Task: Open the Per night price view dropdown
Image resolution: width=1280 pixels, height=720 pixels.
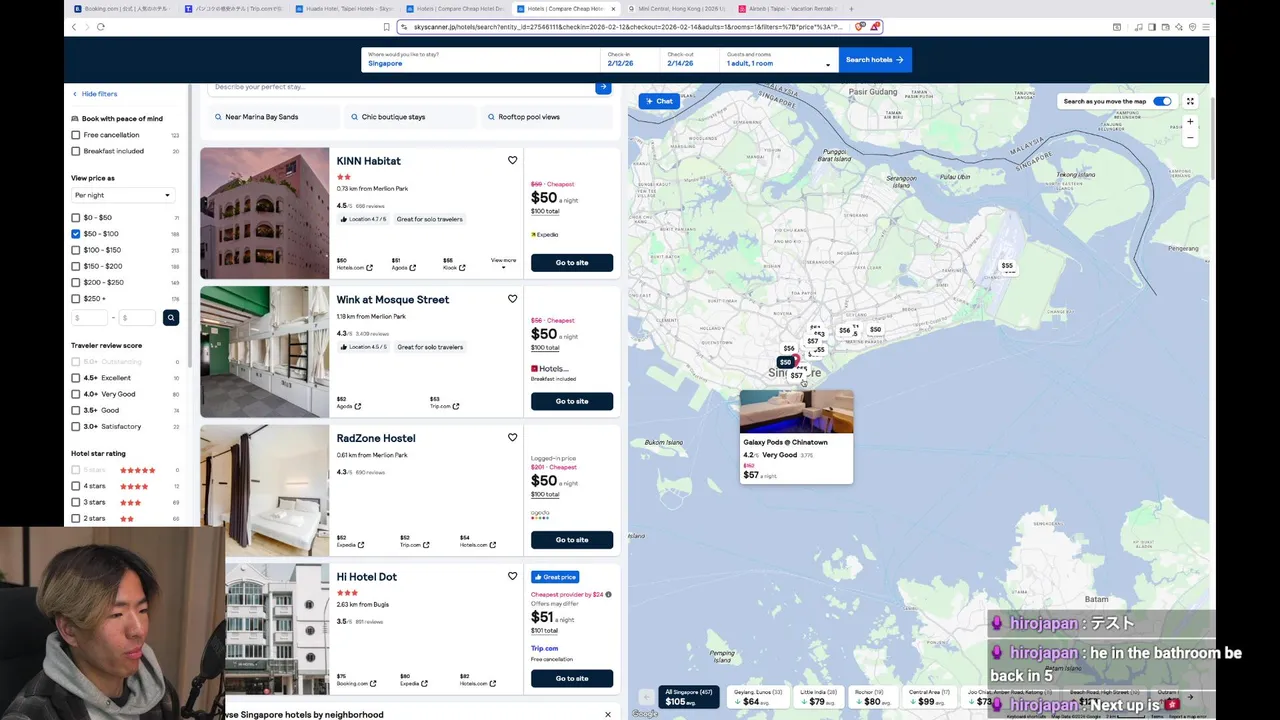Action: (x=122, y=195)
